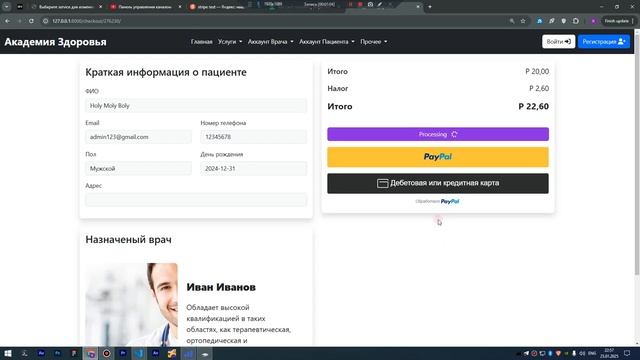Click the Регистрация button
Screen dimensions: 640x360
(x=604, y=42)
